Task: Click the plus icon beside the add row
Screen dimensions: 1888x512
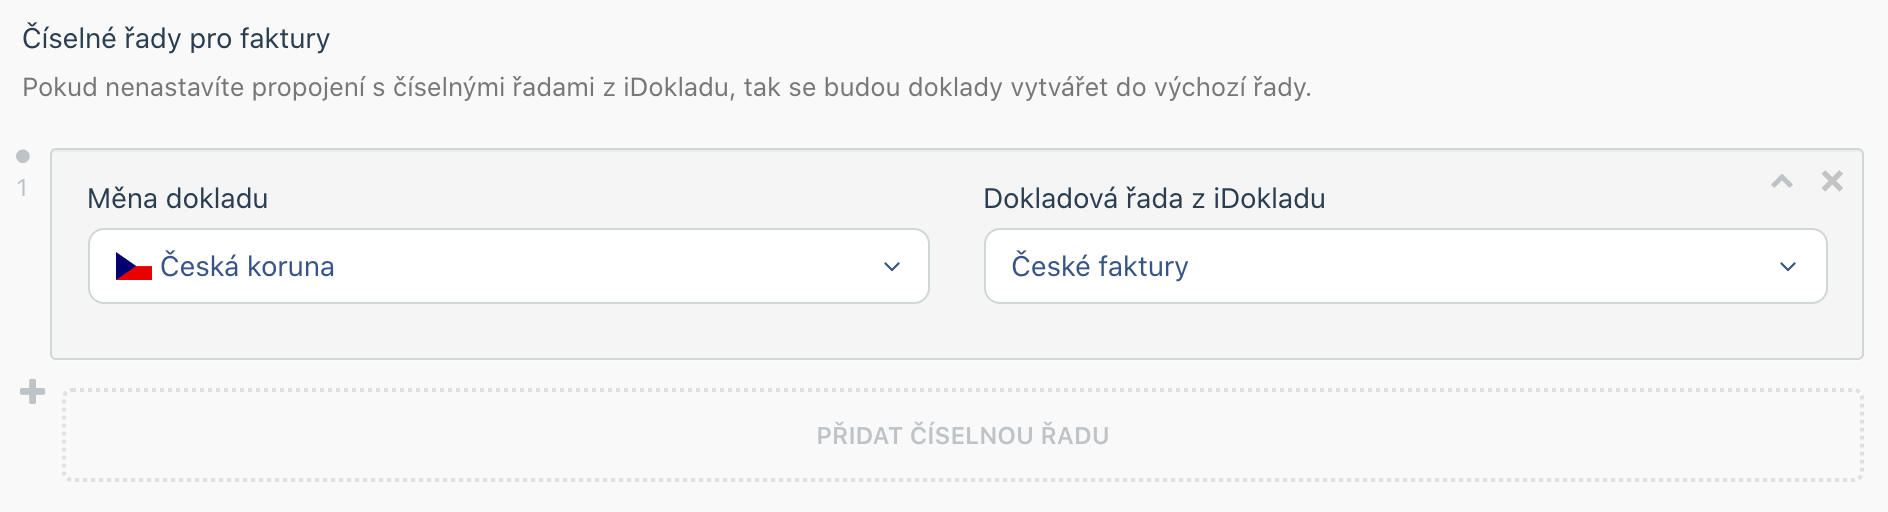Action: [x=33, y=392]
